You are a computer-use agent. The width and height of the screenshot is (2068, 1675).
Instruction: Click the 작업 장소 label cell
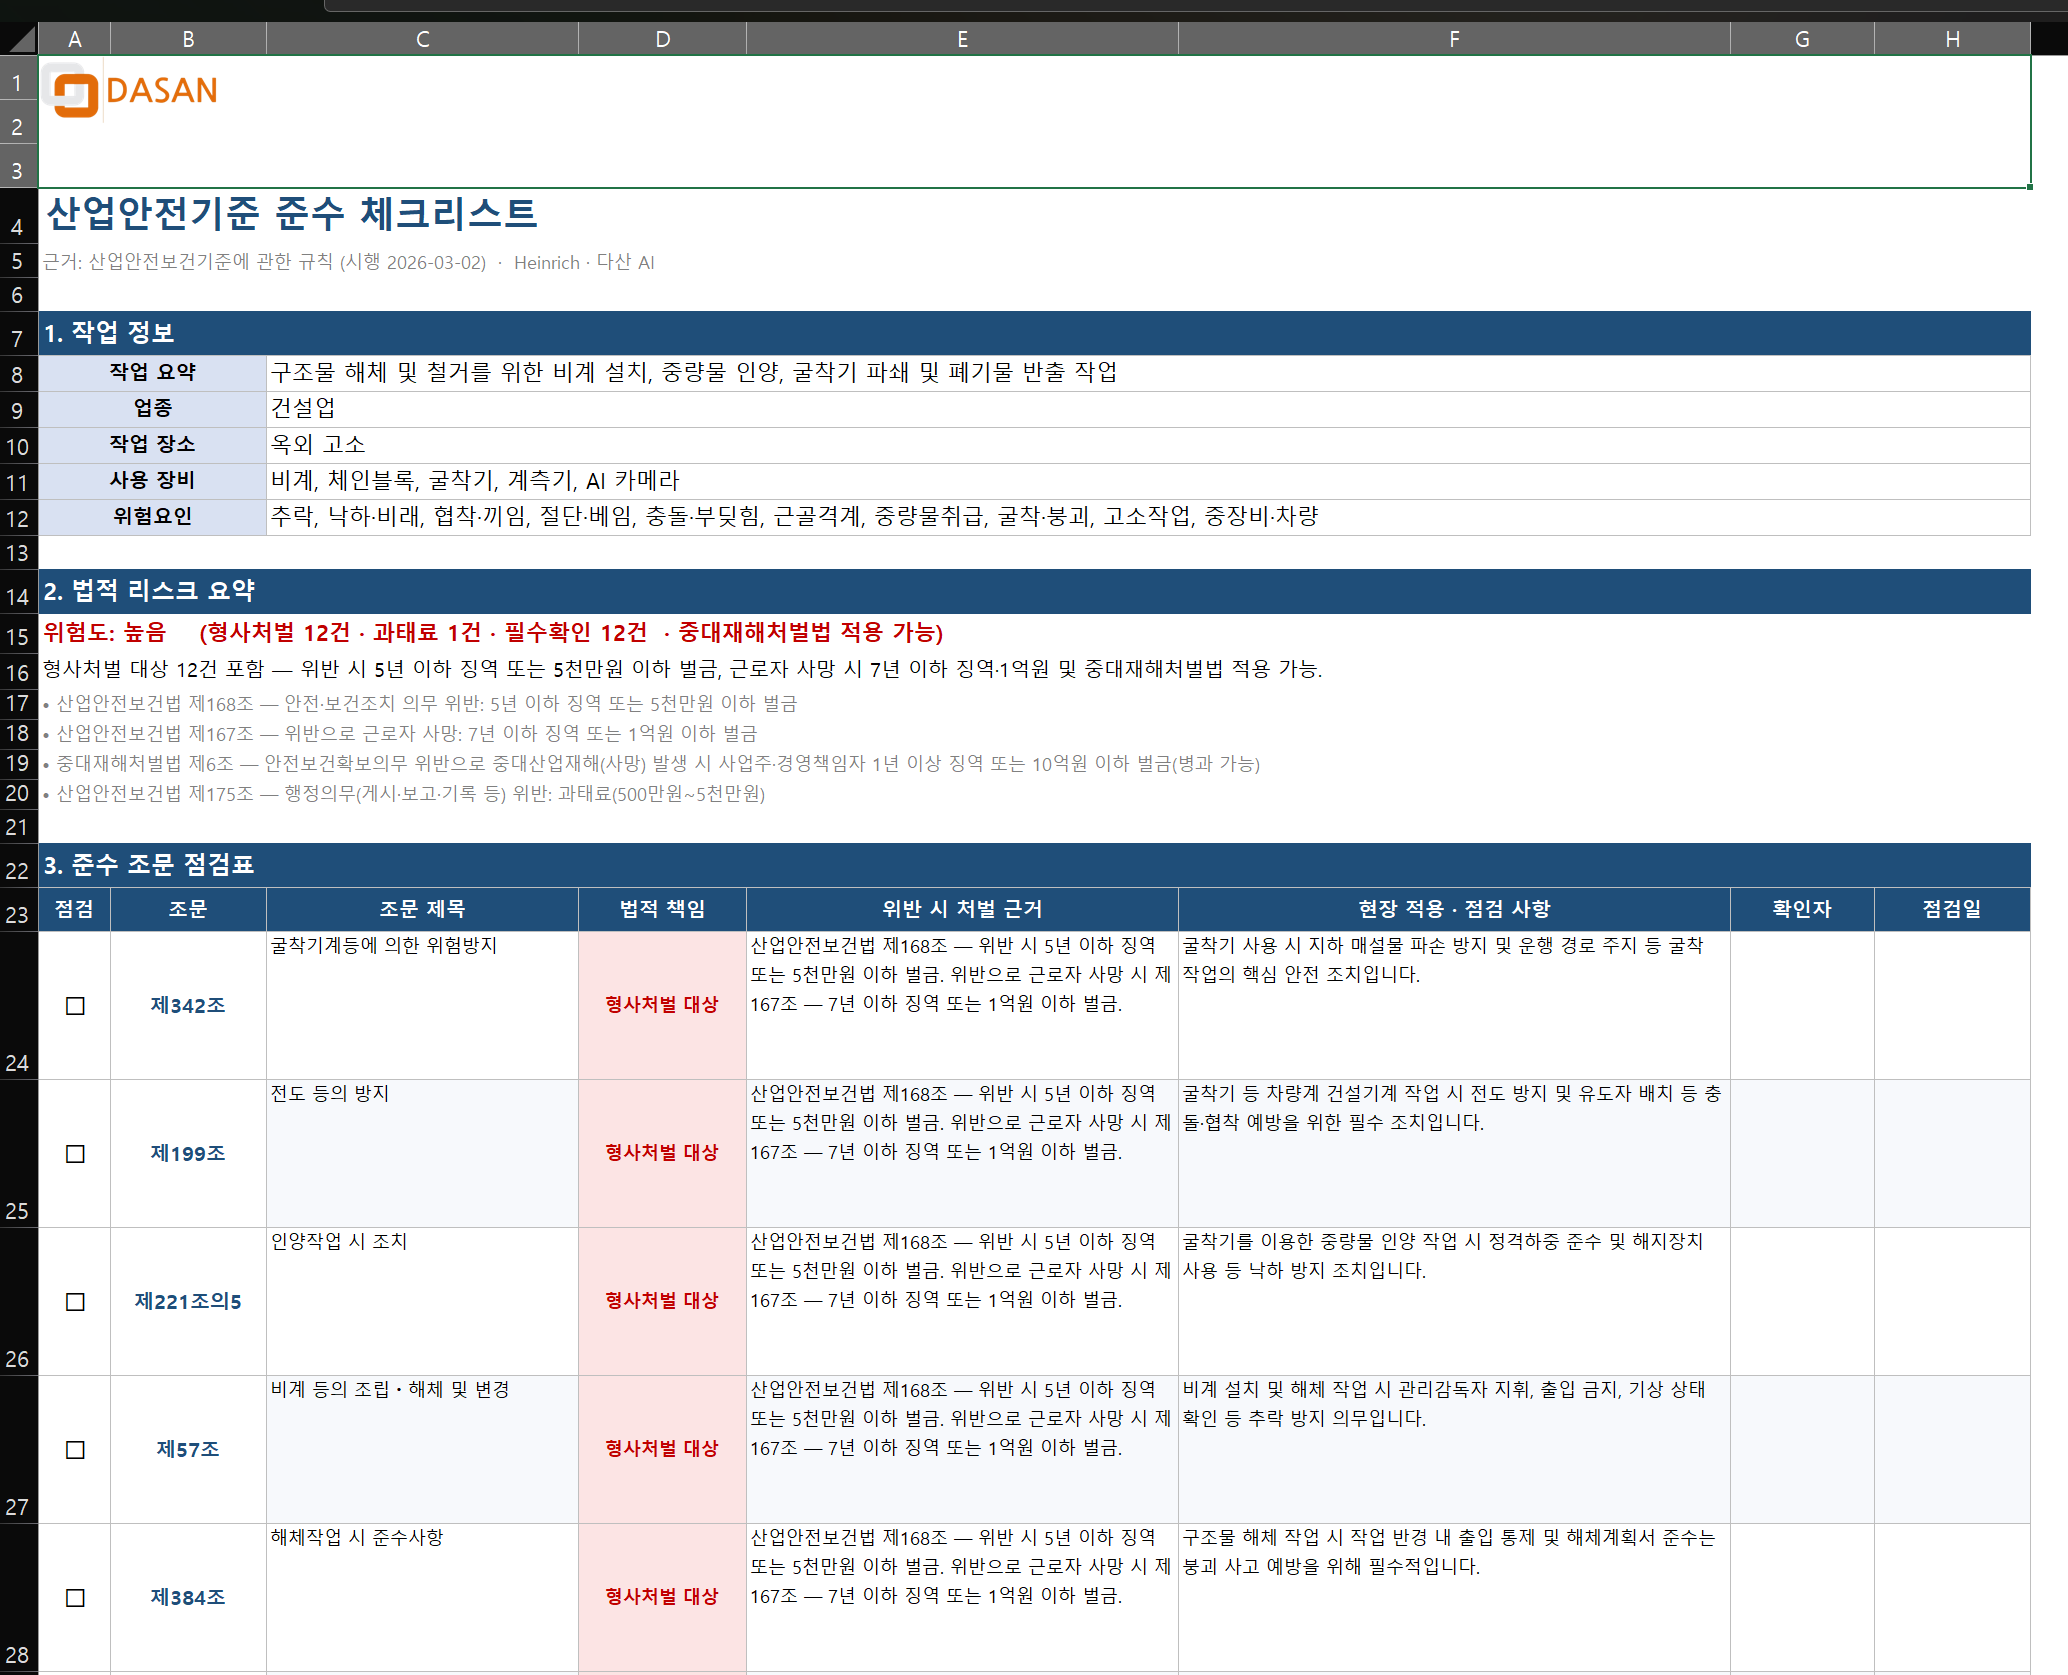[x=153, y=445]
